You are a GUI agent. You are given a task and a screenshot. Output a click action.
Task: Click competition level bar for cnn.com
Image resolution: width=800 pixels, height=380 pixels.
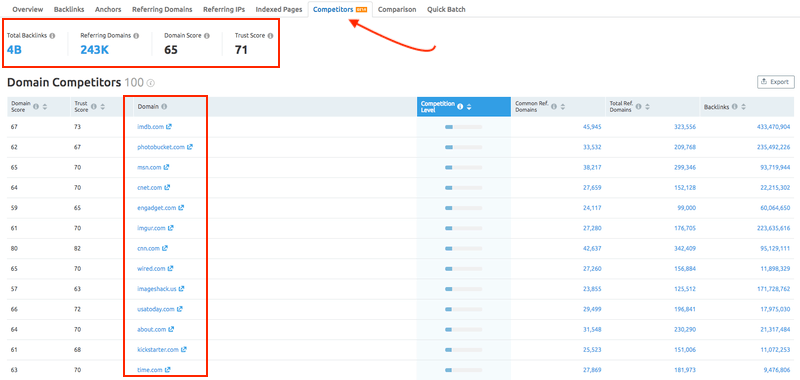463,248
